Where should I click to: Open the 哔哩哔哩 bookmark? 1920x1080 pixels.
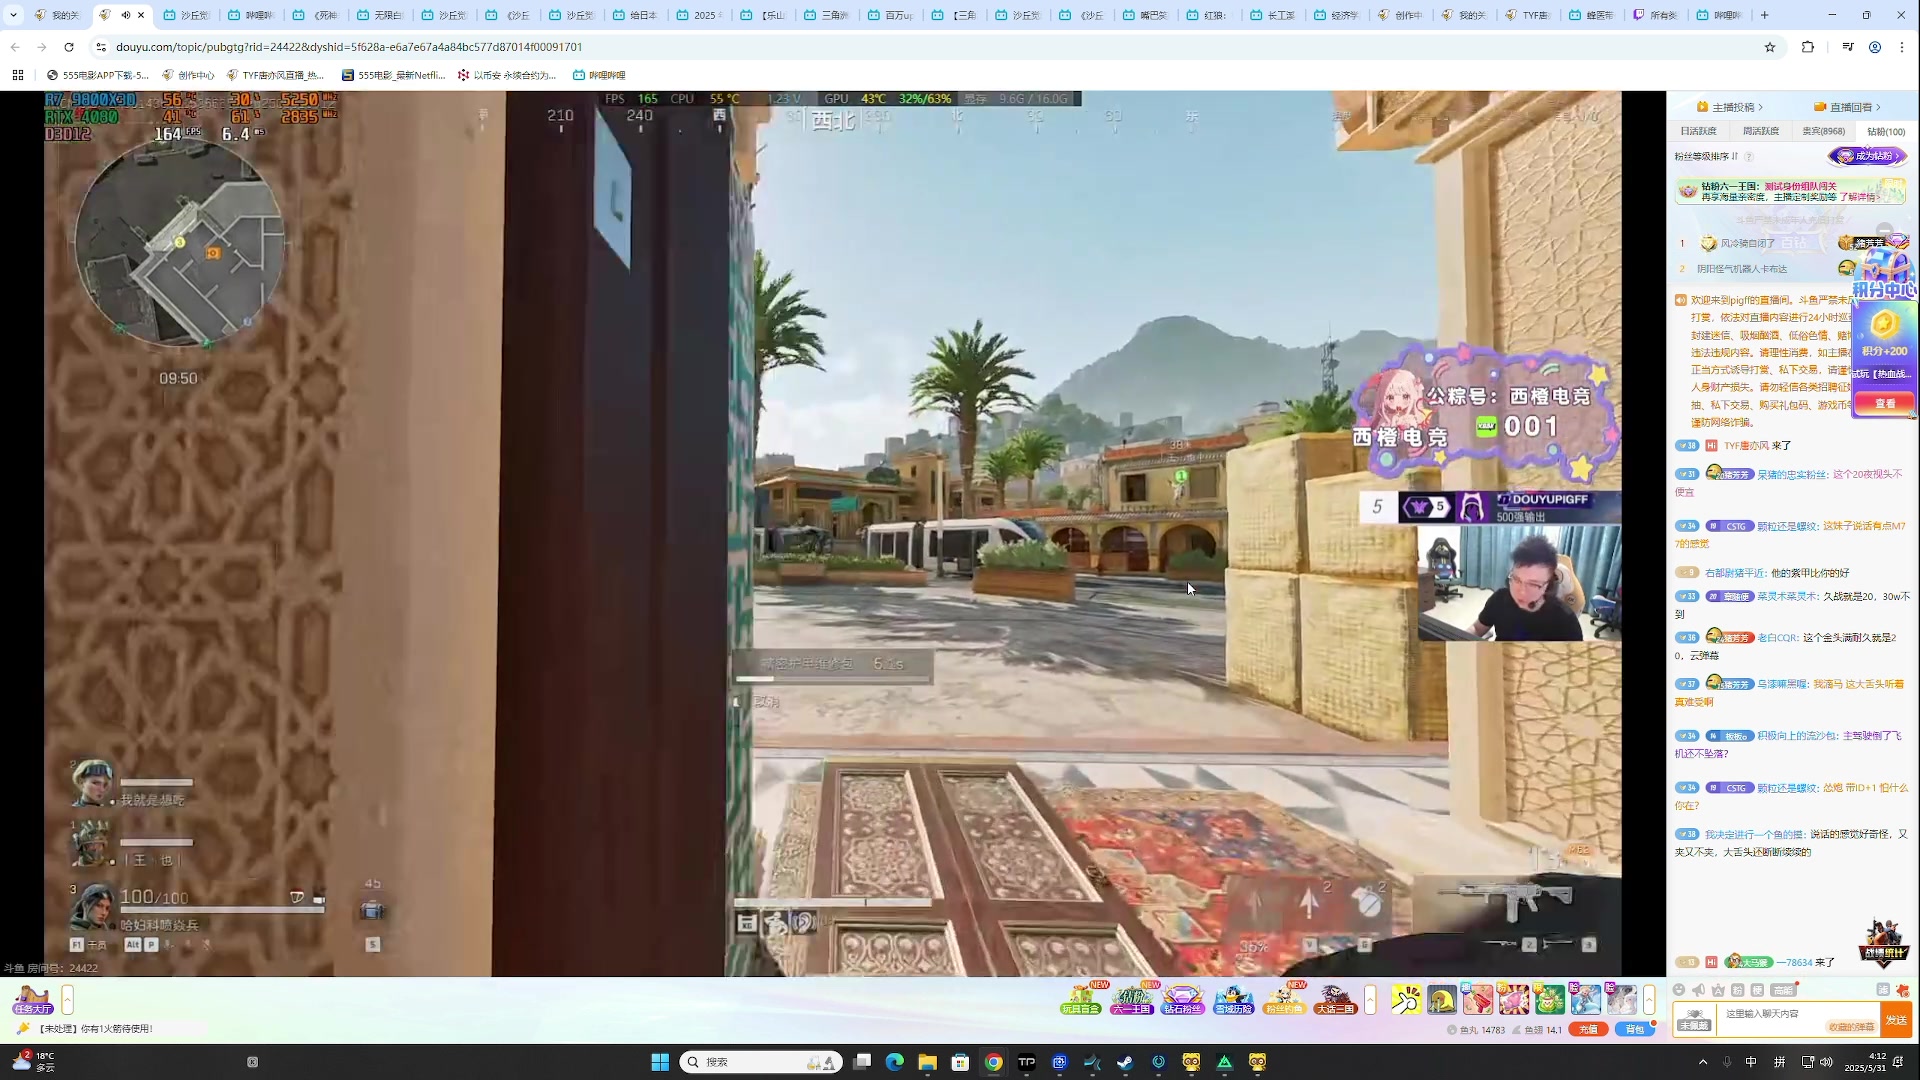[599, 75]
